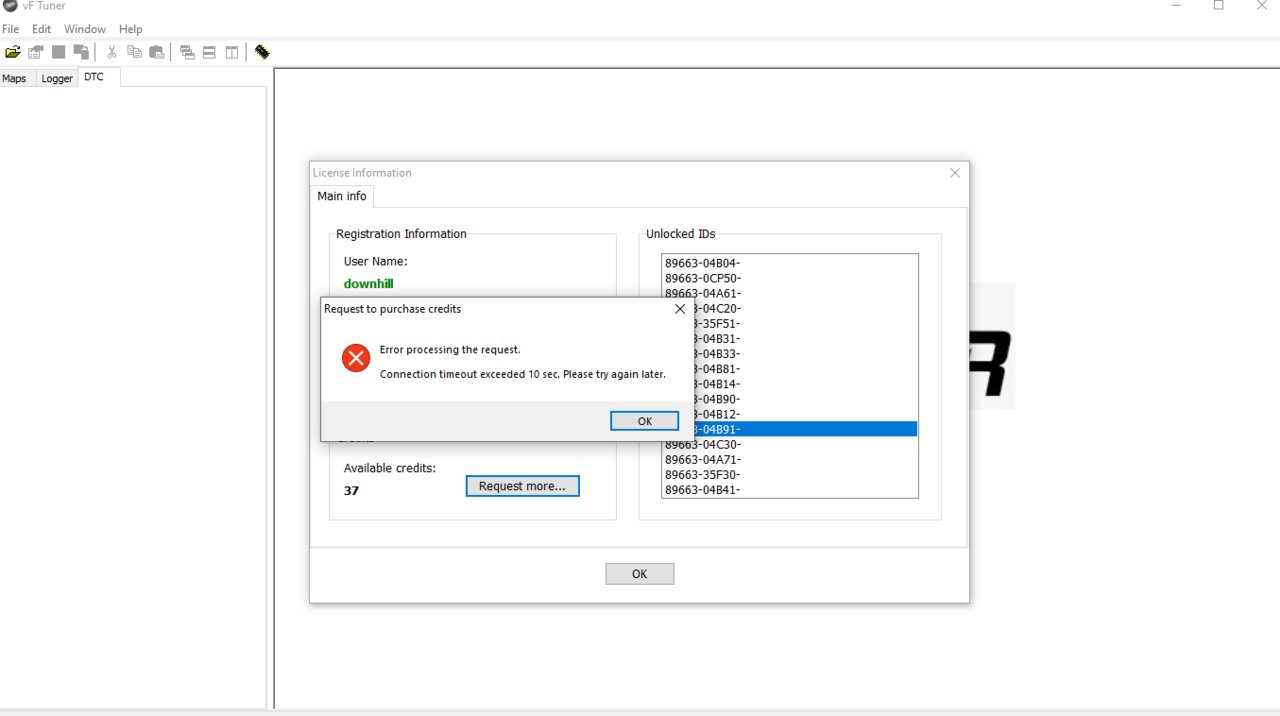
Task: Click OK in the License Information dialog
Action: (640, 574)
